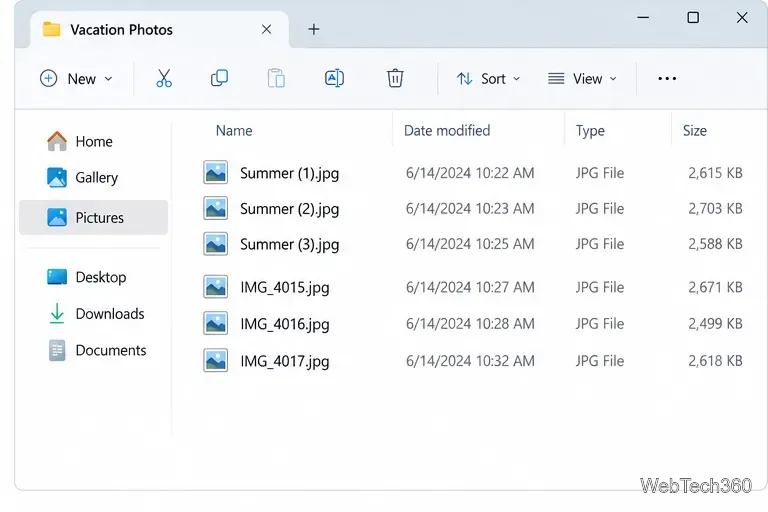Click size value 2,588 KB

tap(715, 244)
